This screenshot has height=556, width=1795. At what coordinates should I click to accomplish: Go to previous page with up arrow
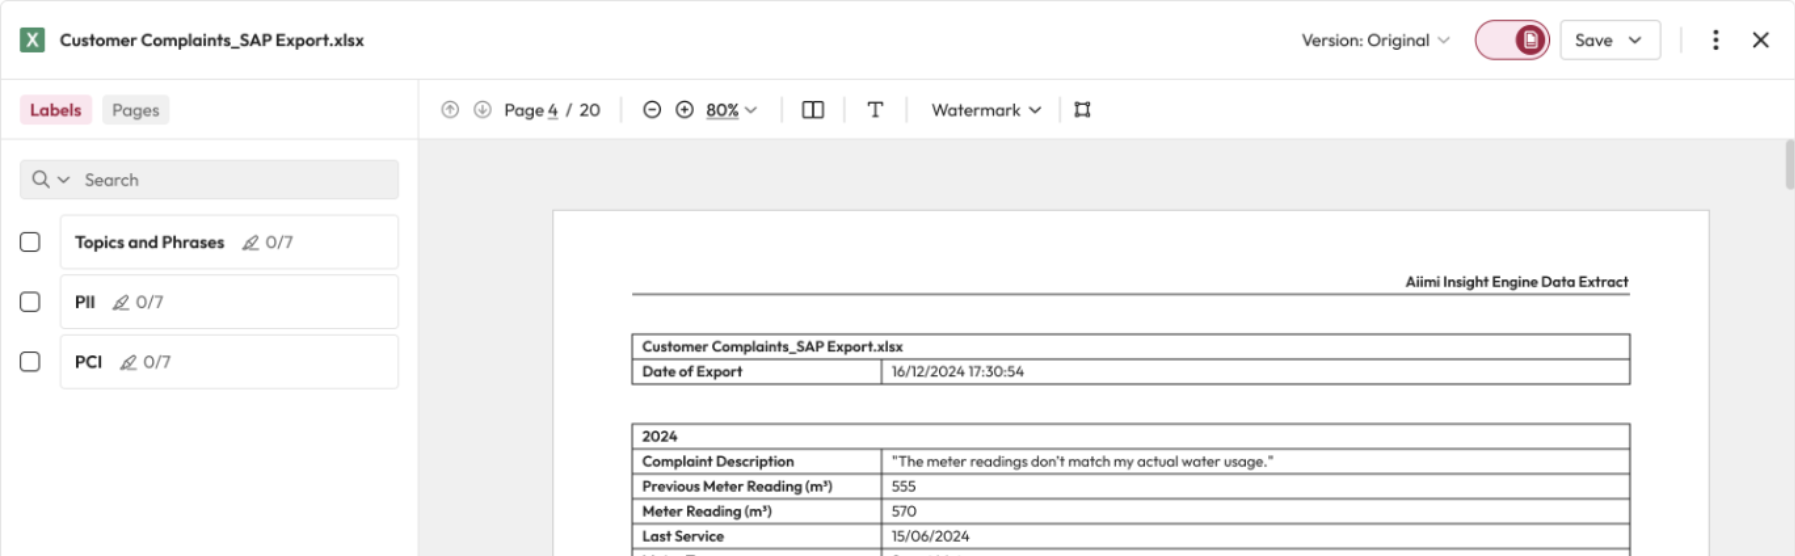[450, 110]
